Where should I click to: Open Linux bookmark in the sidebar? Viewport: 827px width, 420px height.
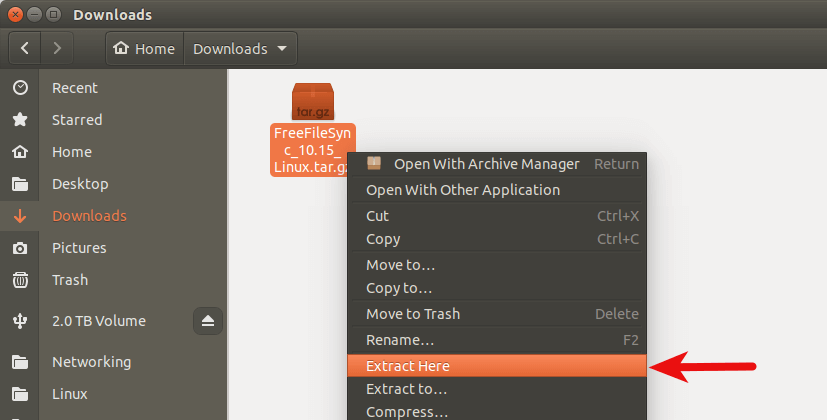coord(70,394)
